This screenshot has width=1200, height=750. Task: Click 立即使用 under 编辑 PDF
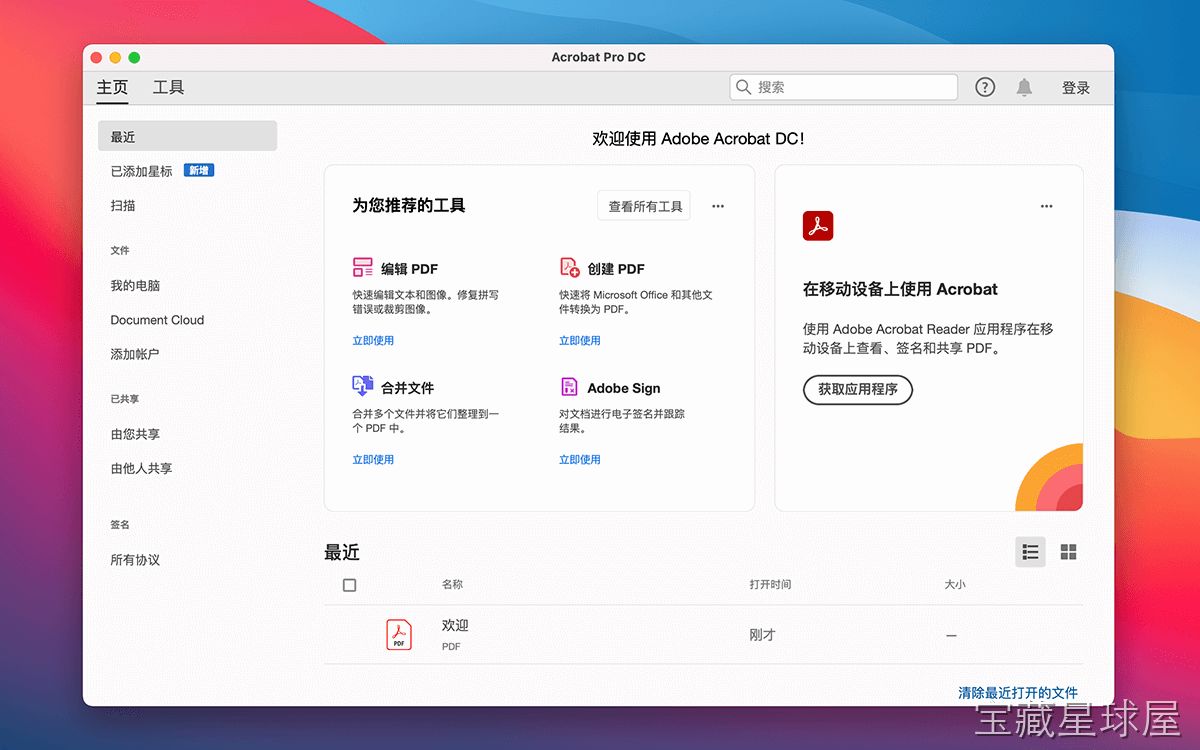point(373,340)
